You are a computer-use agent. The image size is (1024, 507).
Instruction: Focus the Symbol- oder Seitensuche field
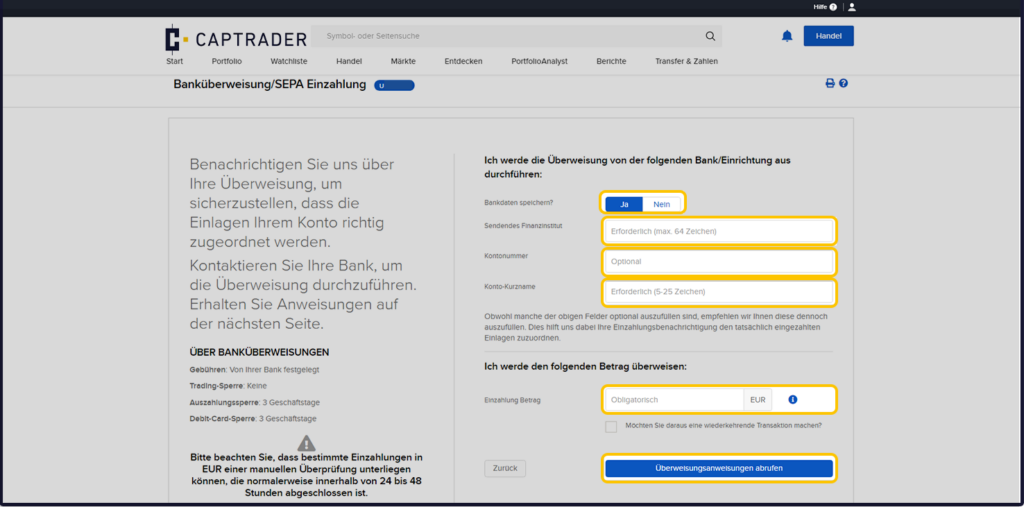516,36
